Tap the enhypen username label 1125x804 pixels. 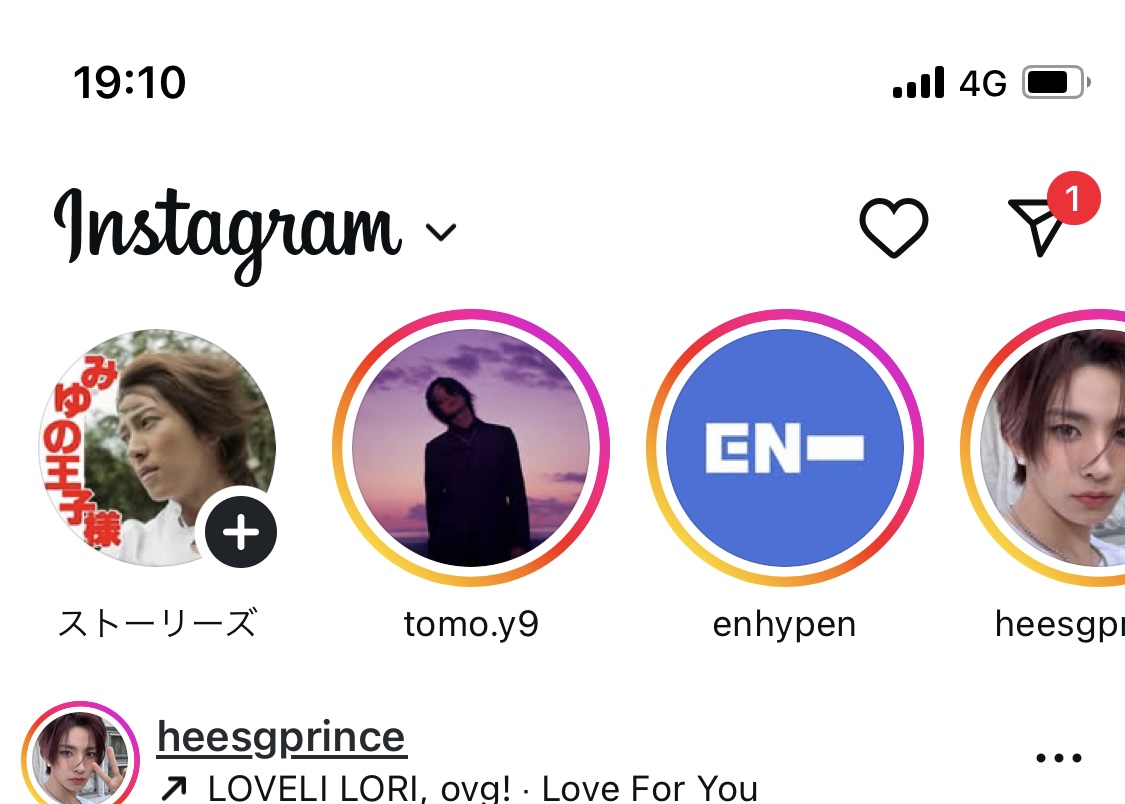pyautogui.click(x=784, y=624)
